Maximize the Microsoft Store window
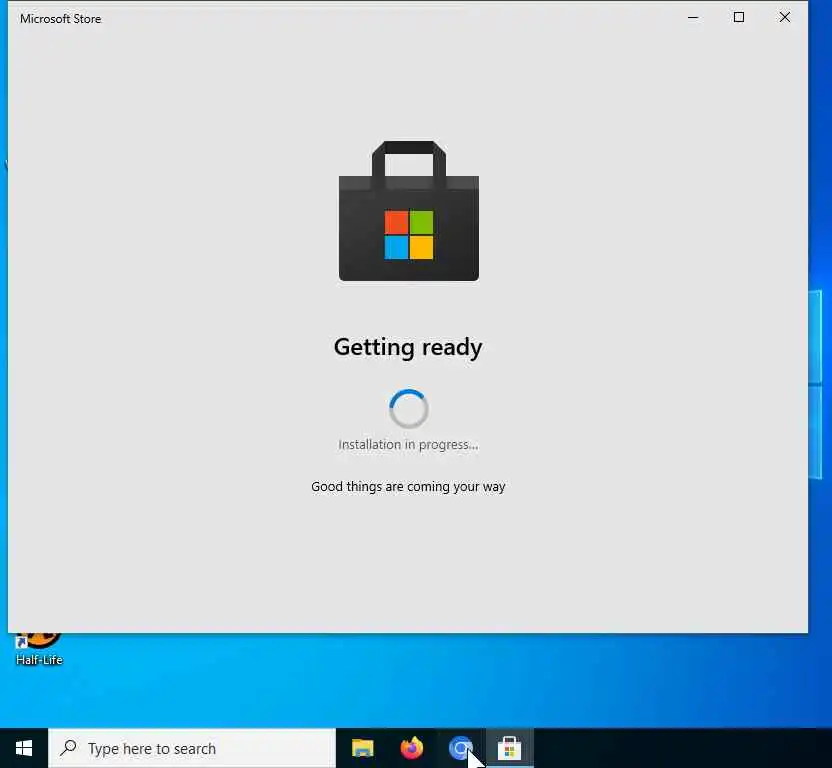The height and width of the screenshot is (768, 832). tap(739, 18)
